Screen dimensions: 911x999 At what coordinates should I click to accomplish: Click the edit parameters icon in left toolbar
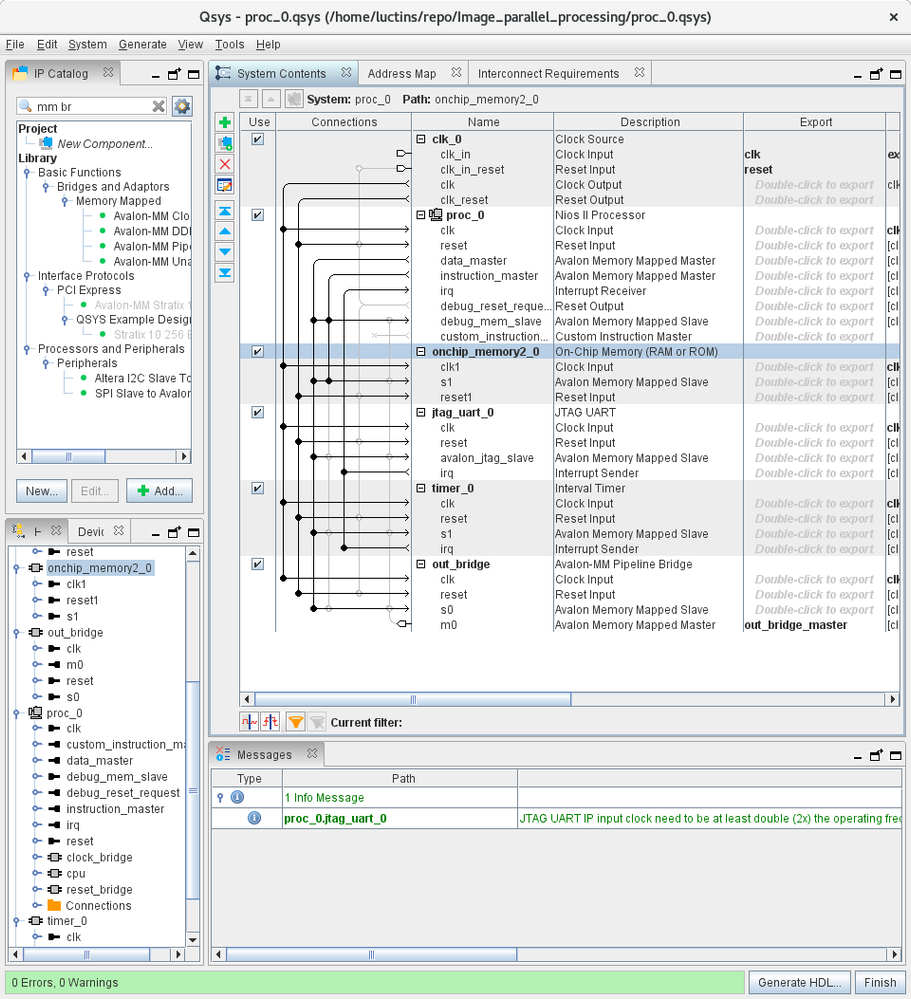[225, 185]
